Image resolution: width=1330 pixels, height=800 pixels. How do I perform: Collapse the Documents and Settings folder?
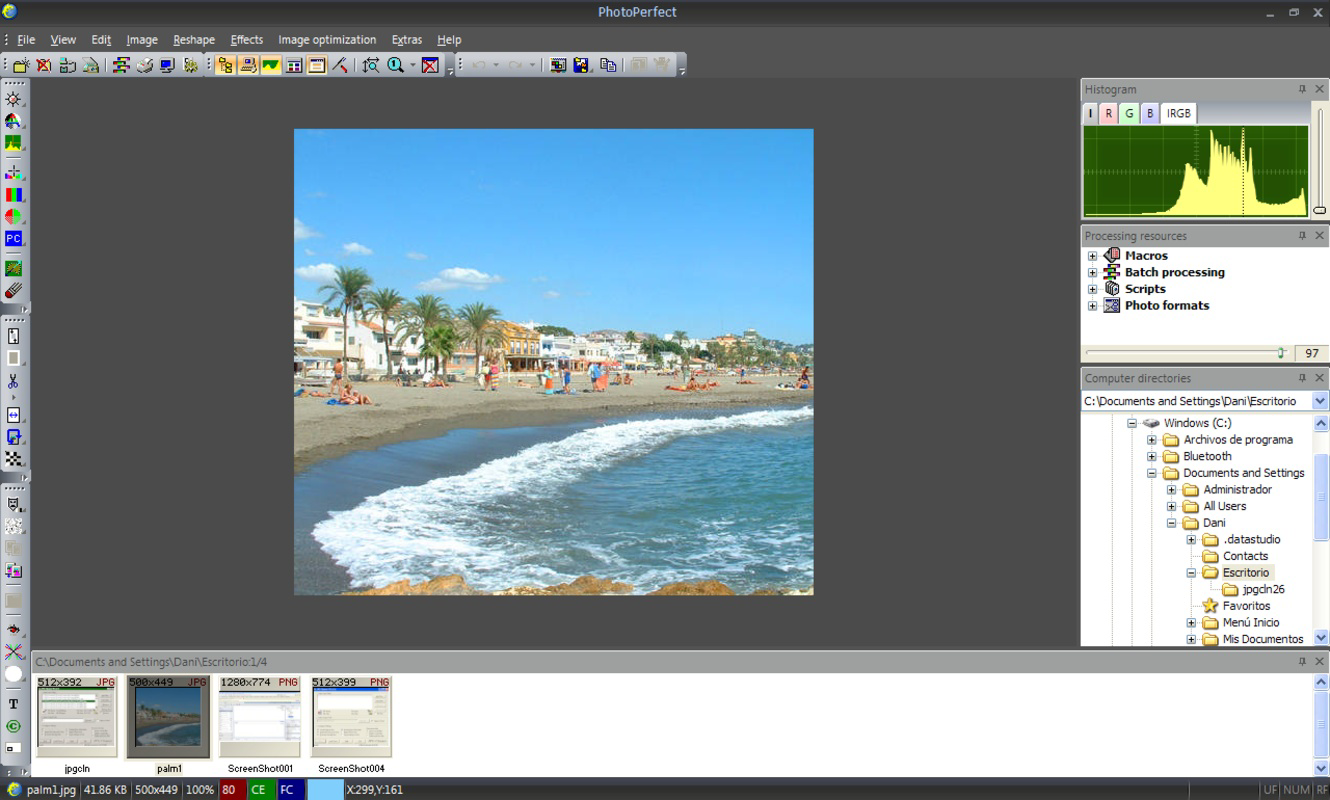pos(1152,472)
